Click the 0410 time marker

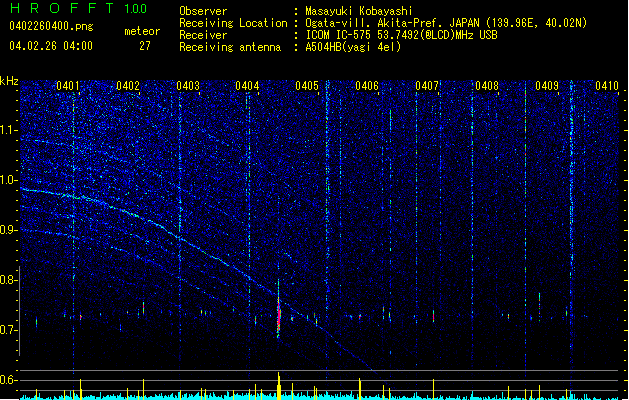pos(607,86)
